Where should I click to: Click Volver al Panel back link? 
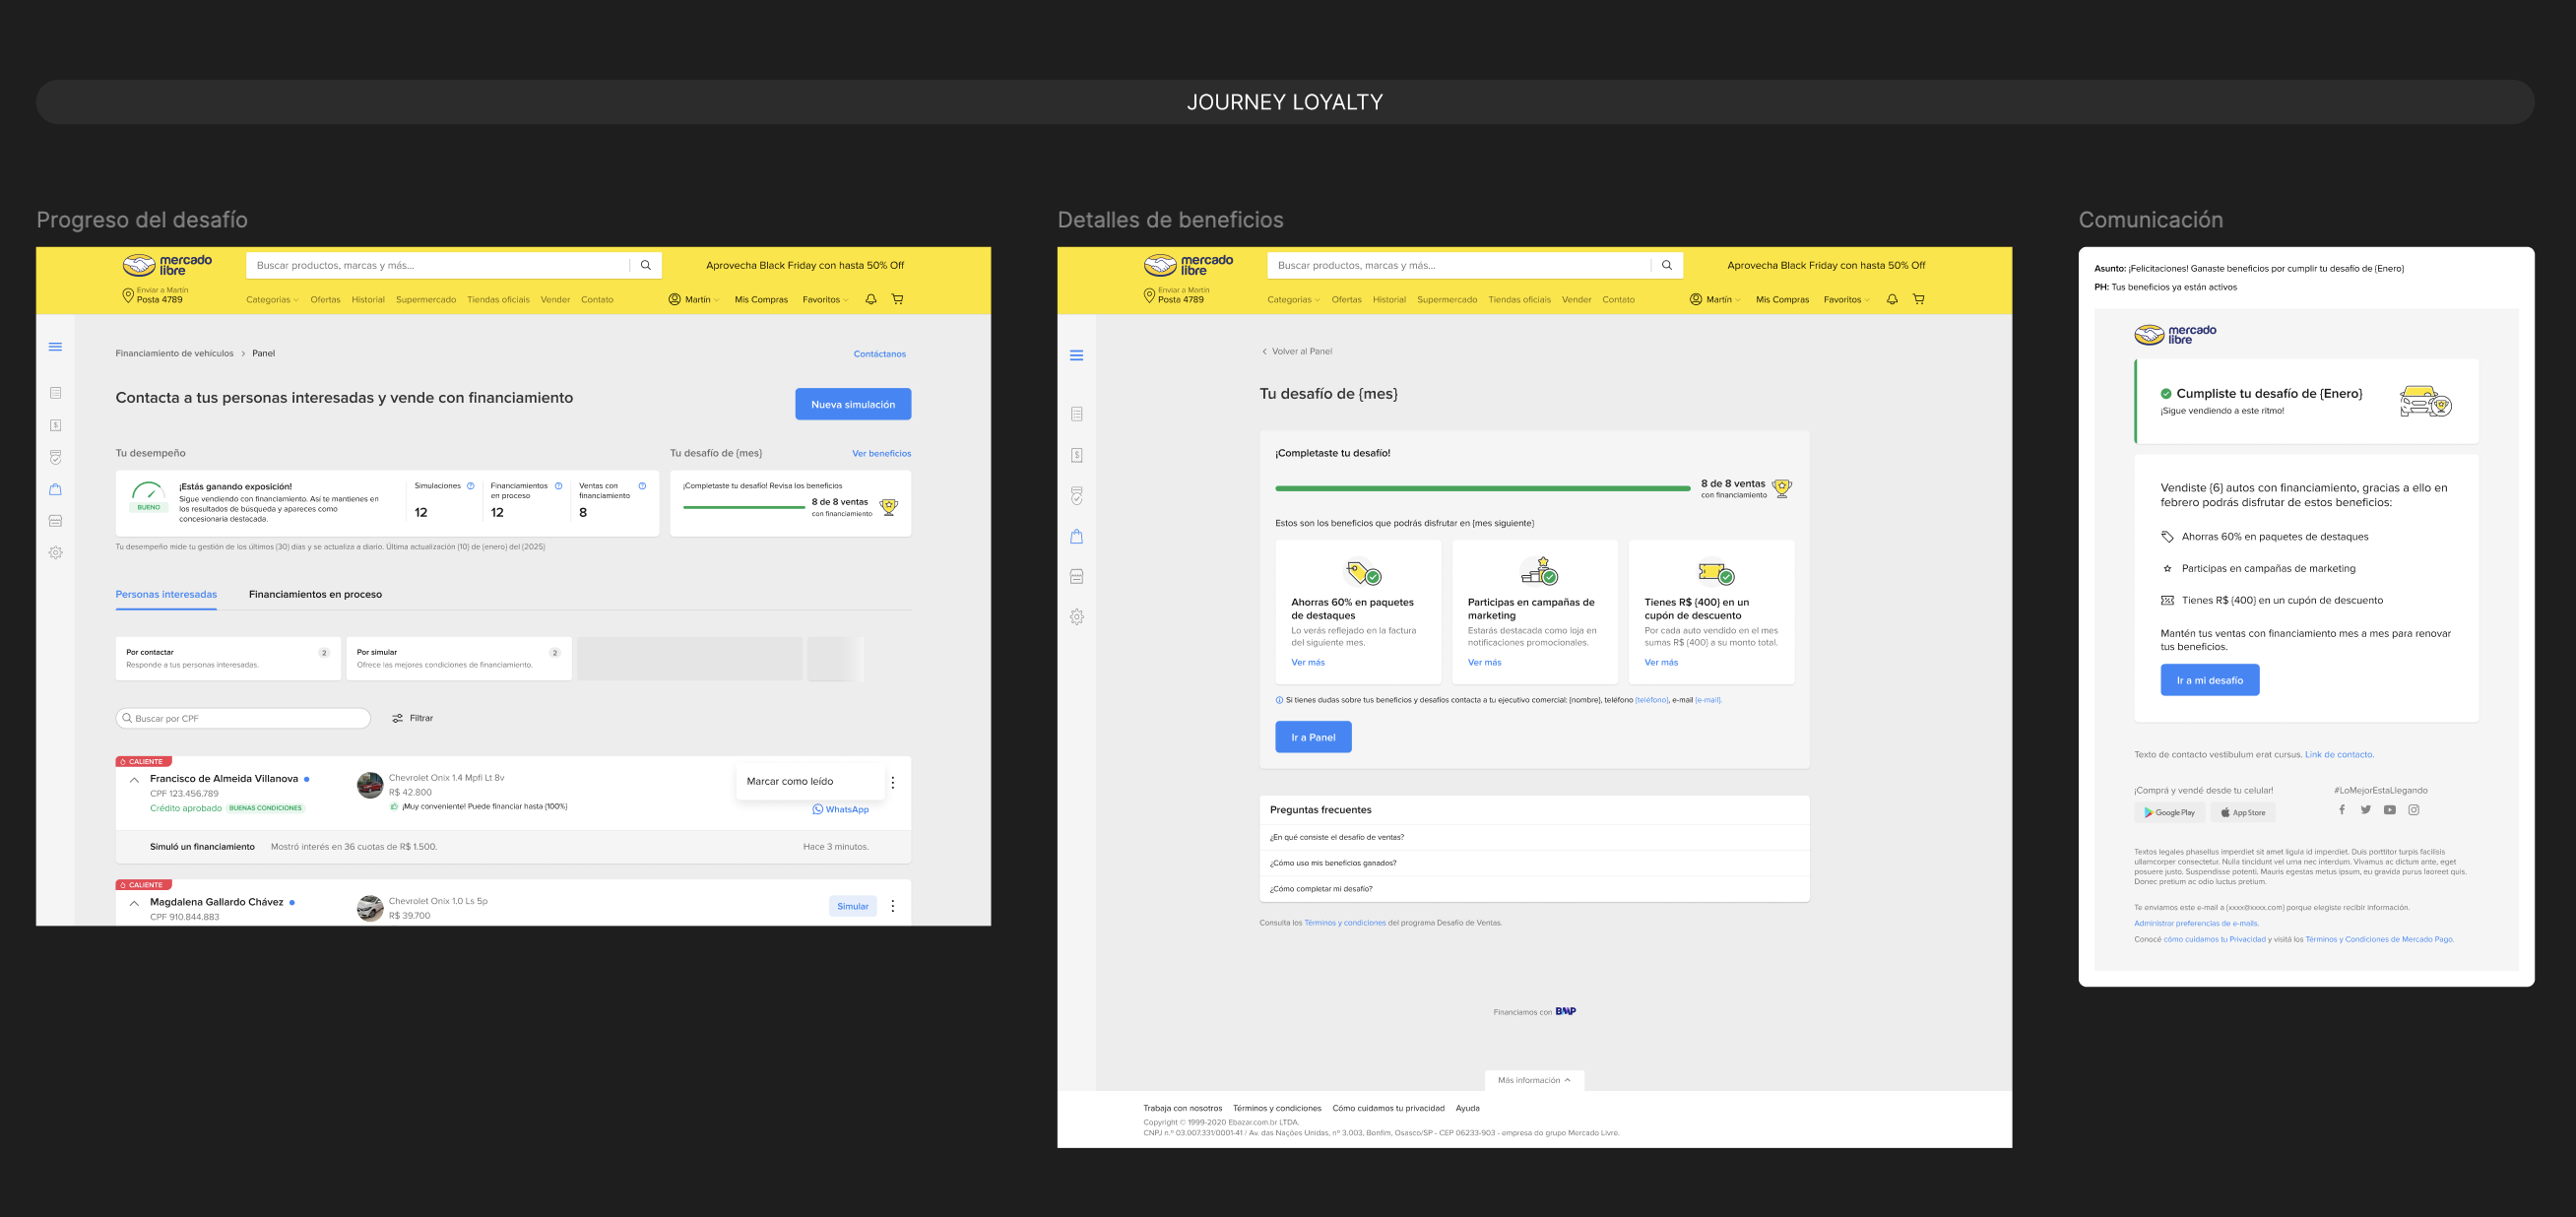[x=1297, y=352]
